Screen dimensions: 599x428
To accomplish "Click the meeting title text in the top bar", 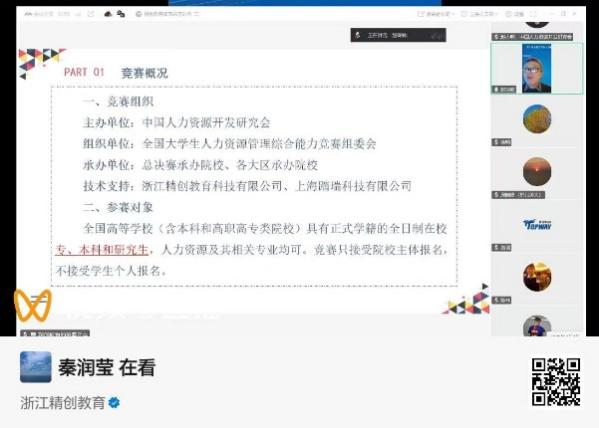I will [x=171, y=14].
